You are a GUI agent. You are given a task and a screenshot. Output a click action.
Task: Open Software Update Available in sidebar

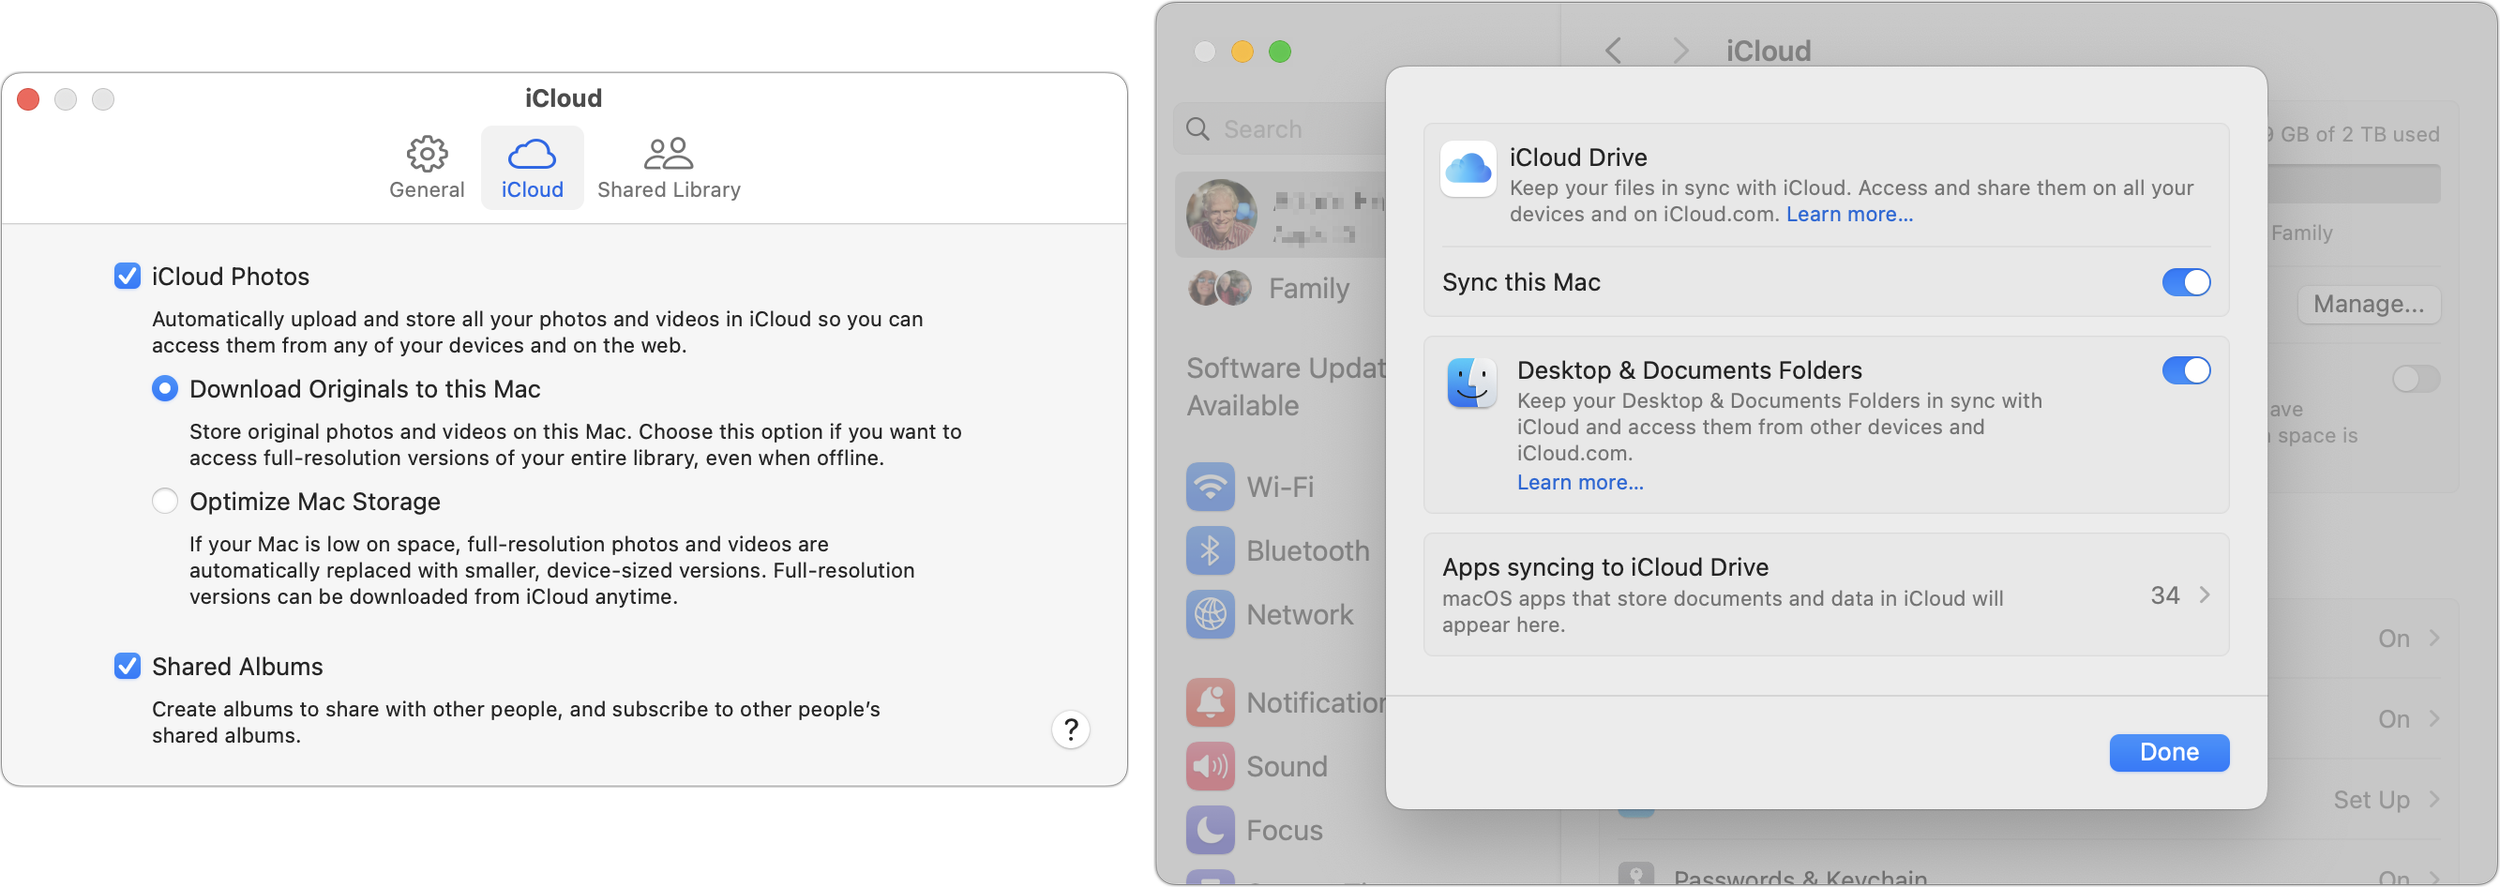point(1286,387)
